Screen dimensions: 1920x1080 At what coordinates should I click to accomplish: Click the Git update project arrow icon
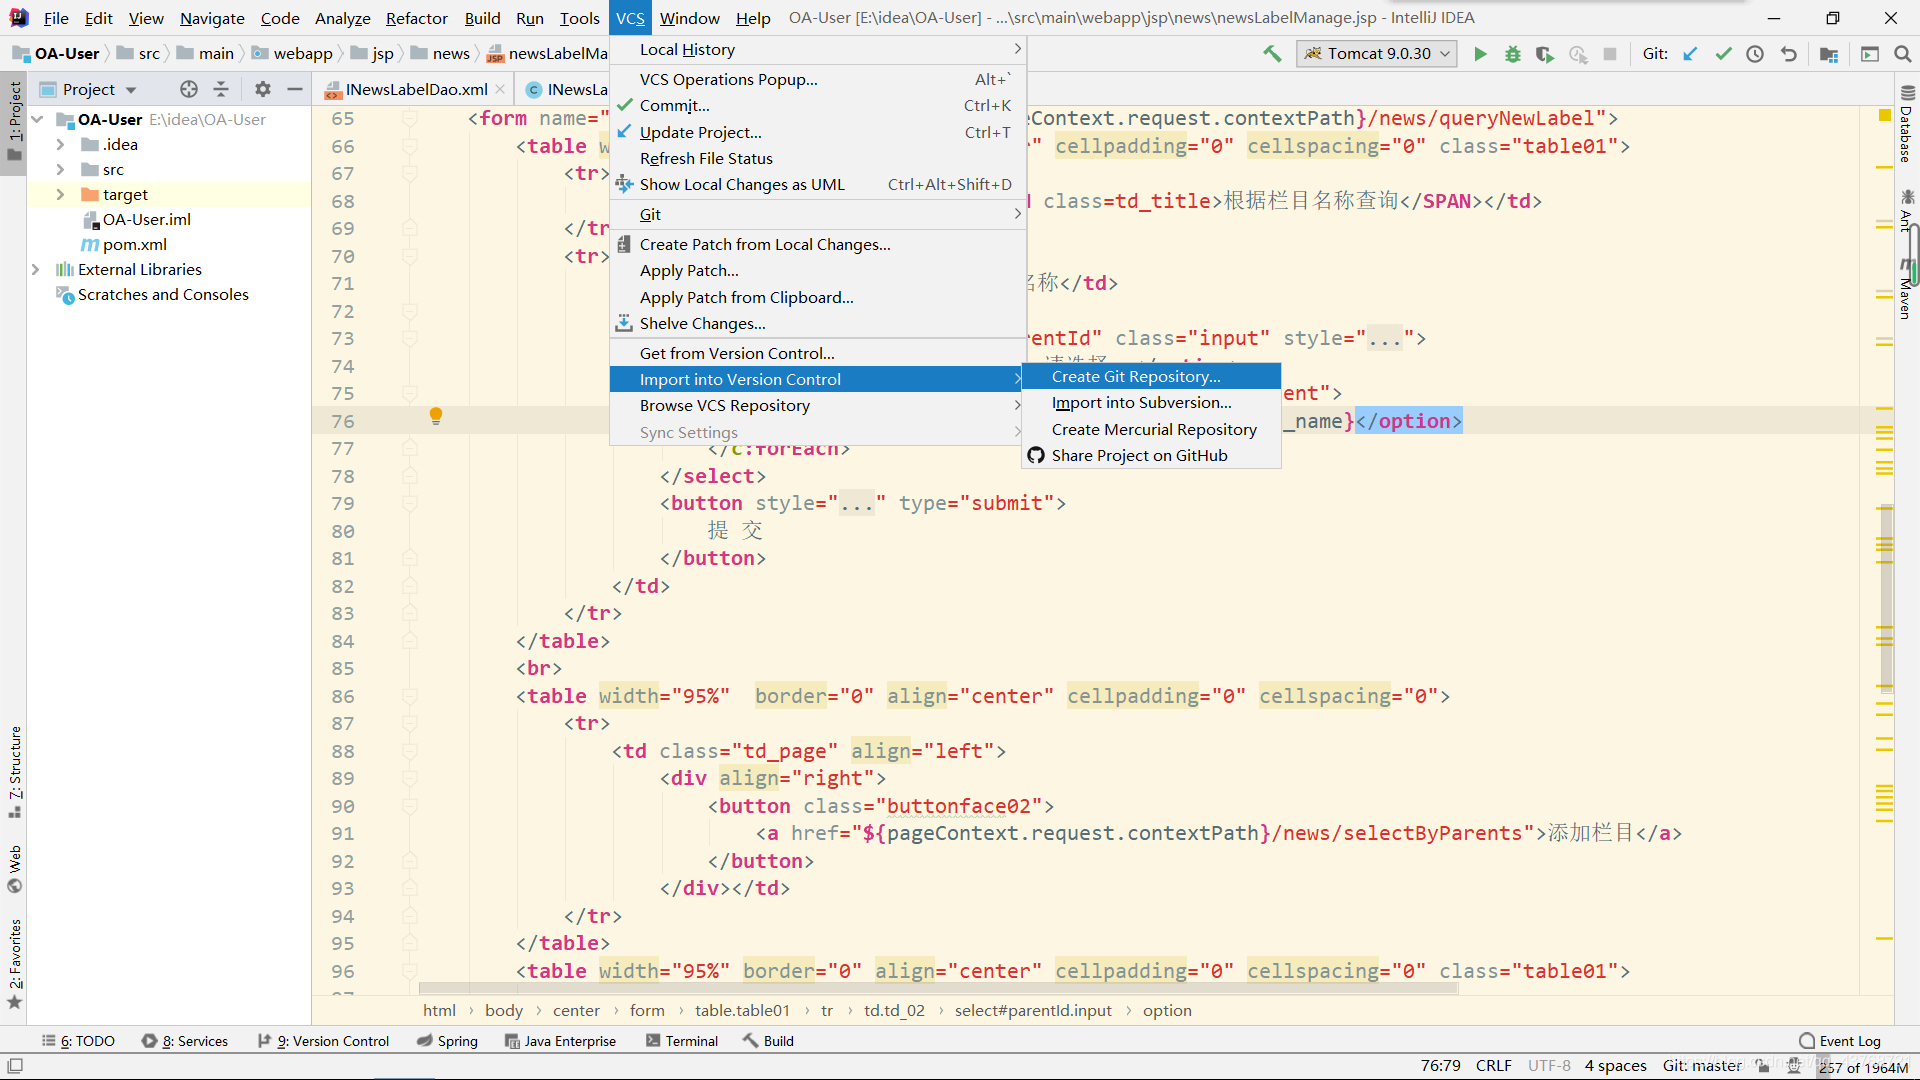pos(1690,54)
